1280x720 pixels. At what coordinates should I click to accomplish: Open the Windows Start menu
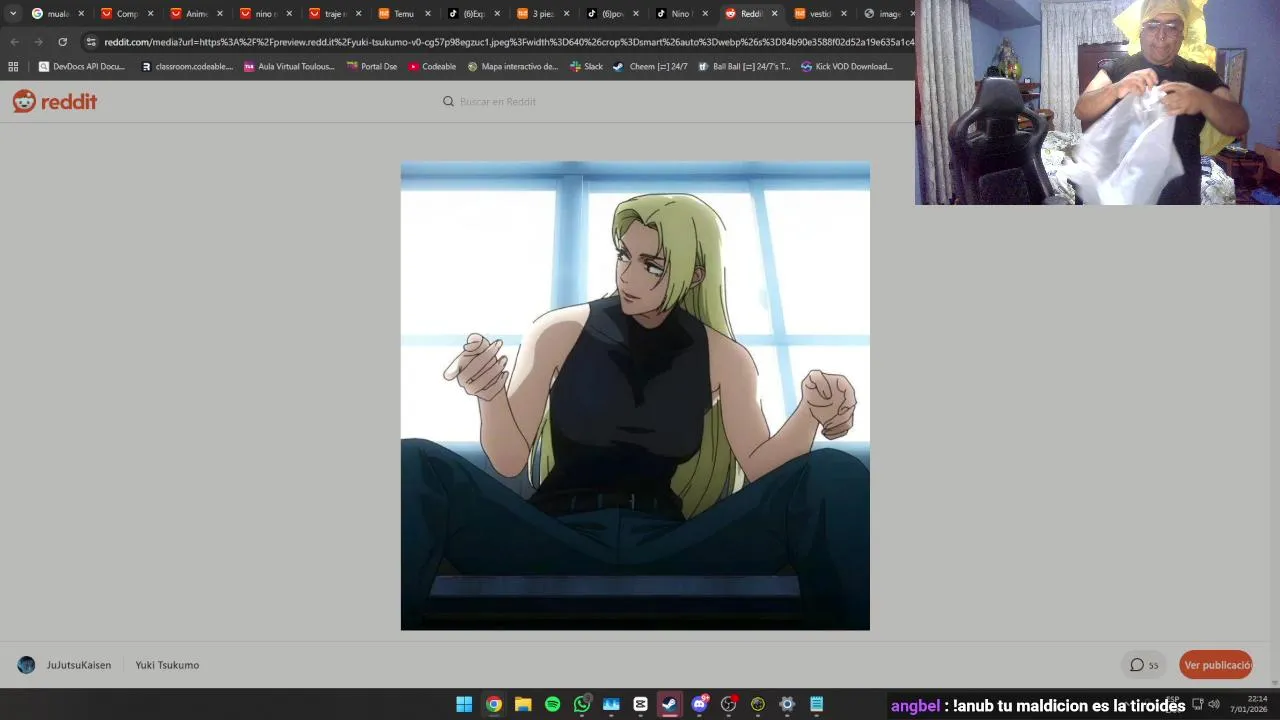click(464, 704)
